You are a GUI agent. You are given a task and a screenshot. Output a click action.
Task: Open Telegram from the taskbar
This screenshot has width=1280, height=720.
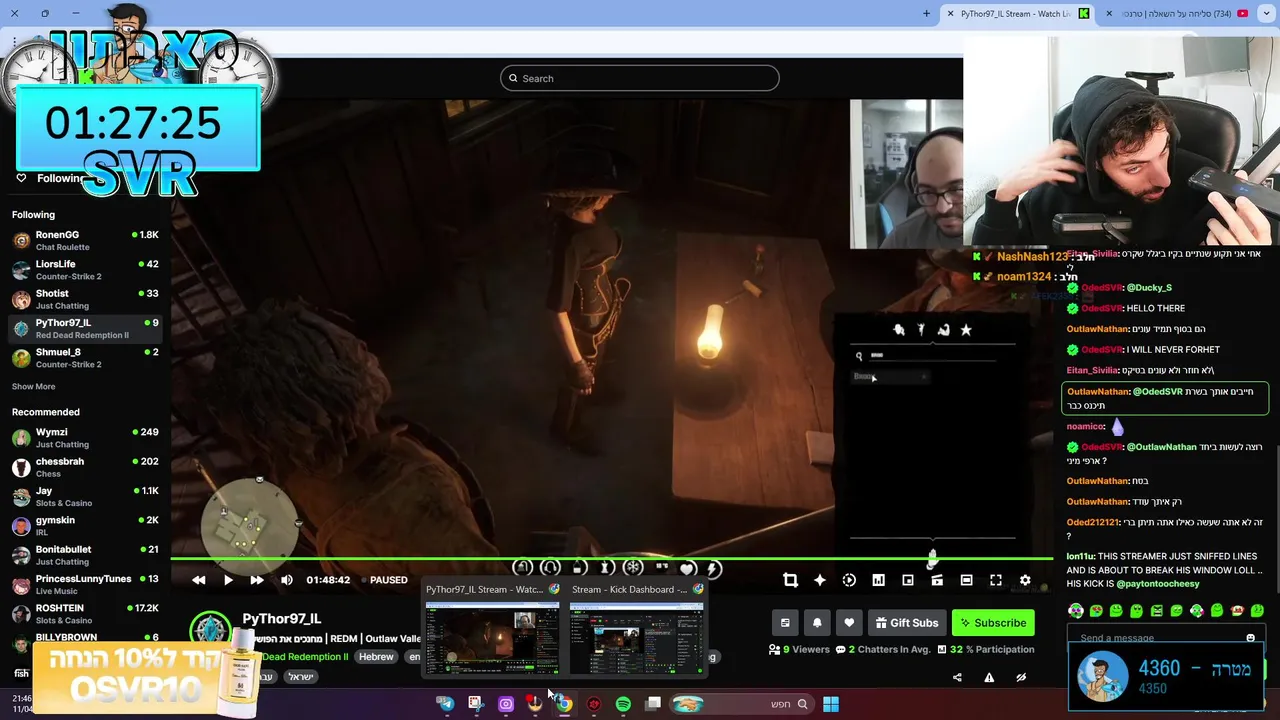(x=445, y=704)
